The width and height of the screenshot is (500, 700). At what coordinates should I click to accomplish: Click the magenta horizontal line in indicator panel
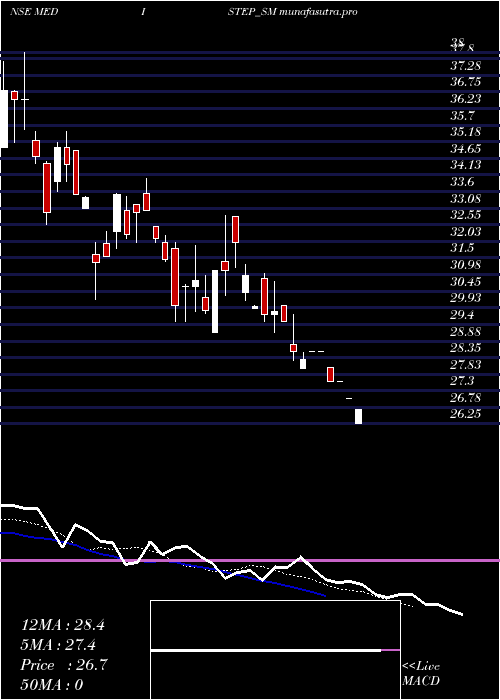[x=250, y=560]
